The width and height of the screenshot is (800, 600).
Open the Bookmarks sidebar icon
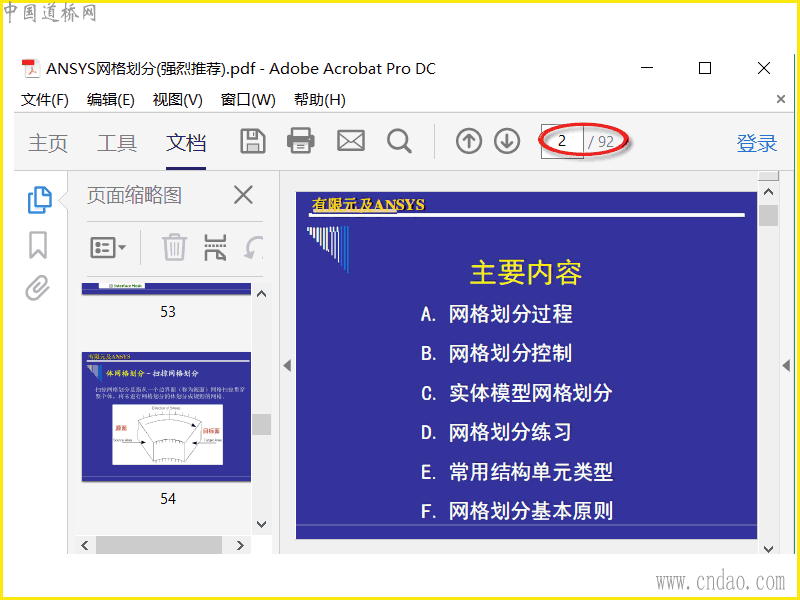click(38, 245)
